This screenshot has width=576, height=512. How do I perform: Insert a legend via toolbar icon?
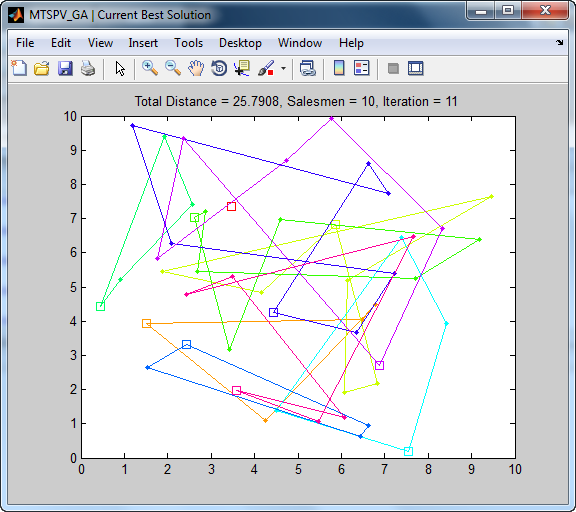point(361,68)
